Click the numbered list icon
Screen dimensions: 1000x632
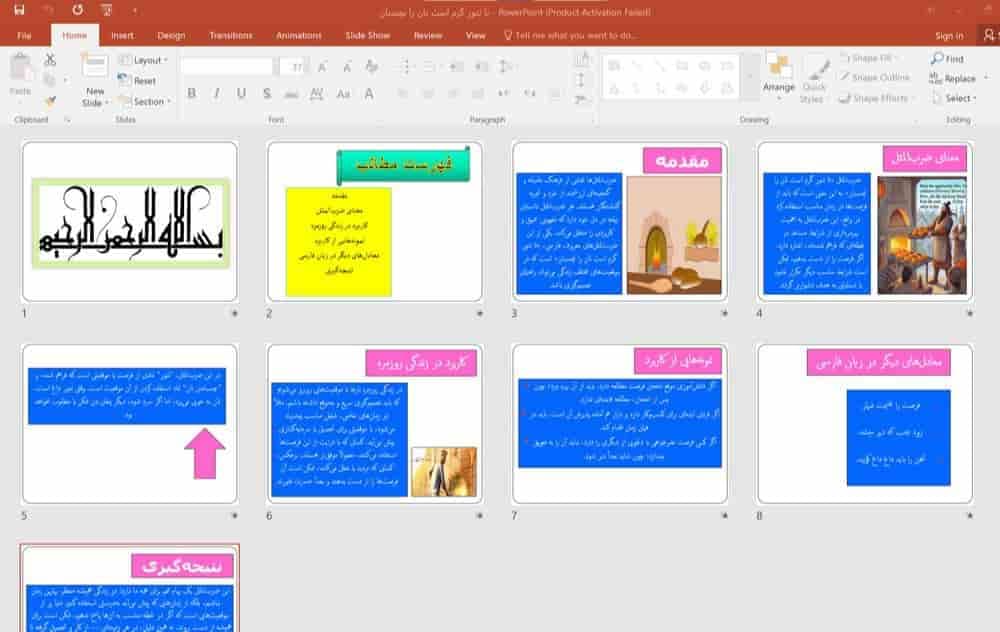pos(430,66)
